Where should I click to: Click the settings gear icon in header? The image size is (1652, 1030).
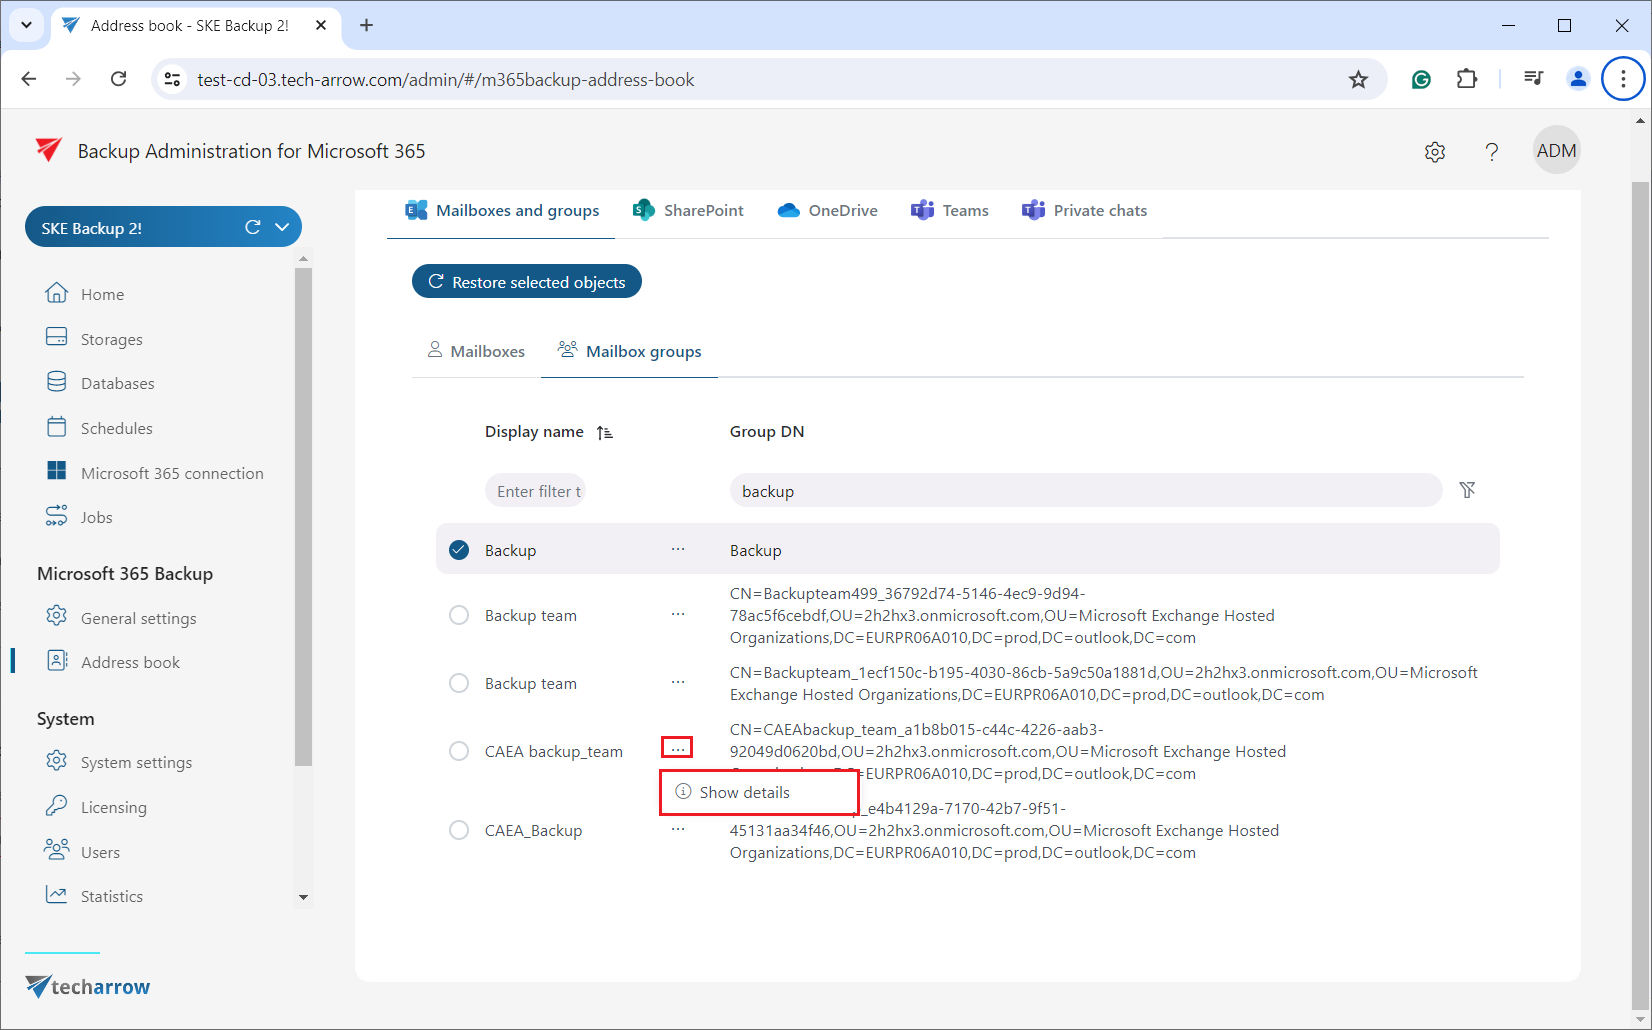click(1435, 152)
